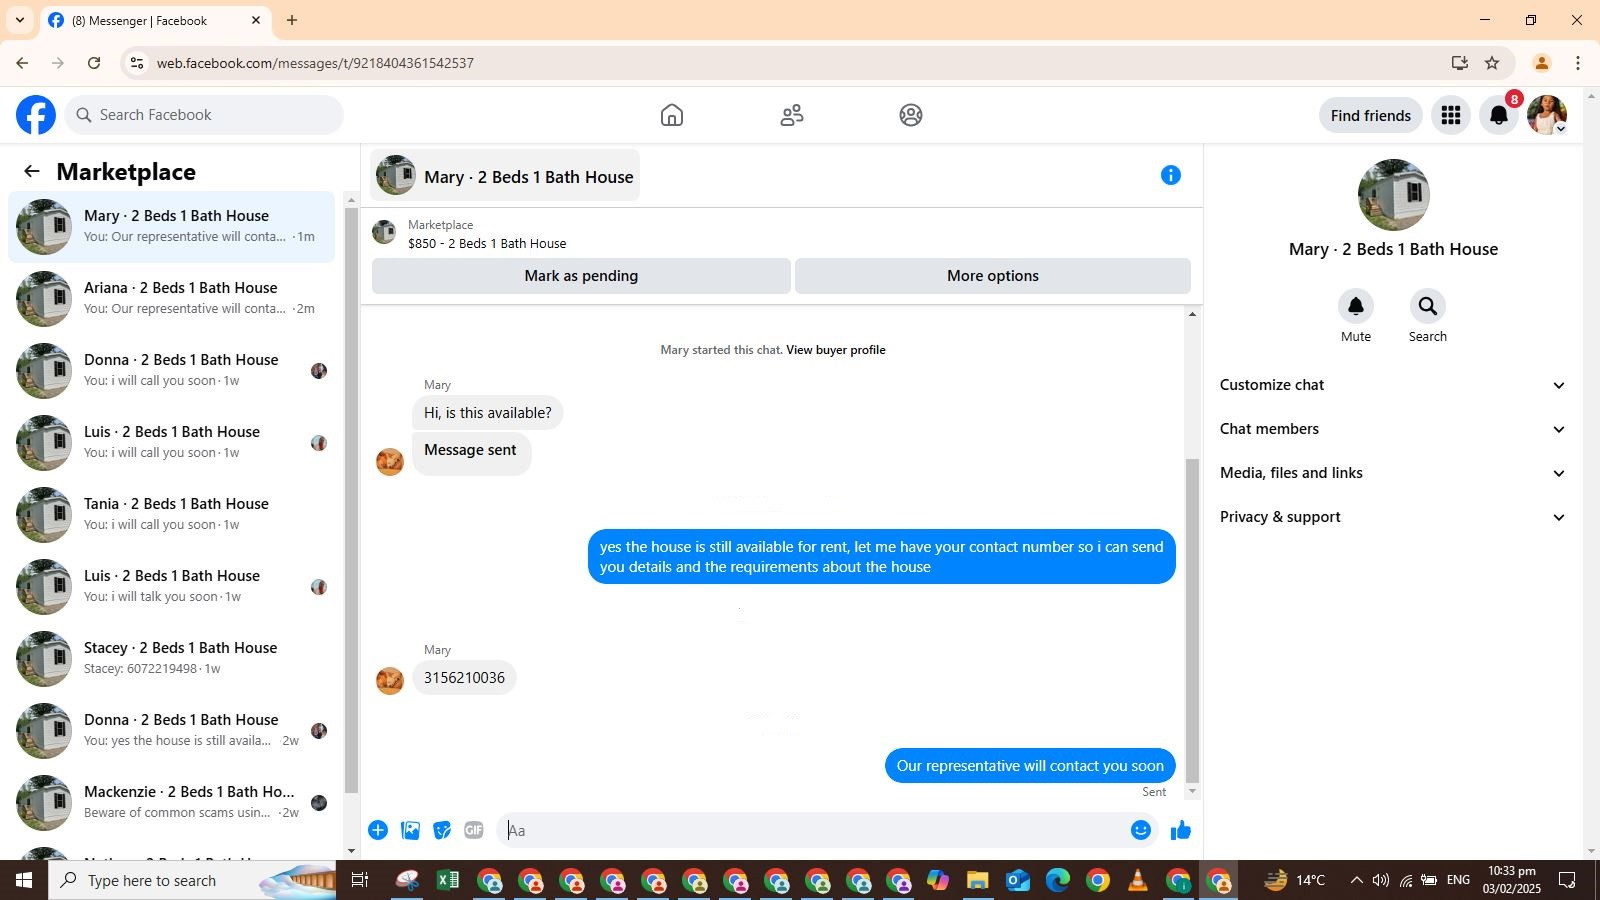The height and width of the screenshot is (900, 1600).
Task: Open the install app icon in address bar
Action: click(x=1460, y=63)
